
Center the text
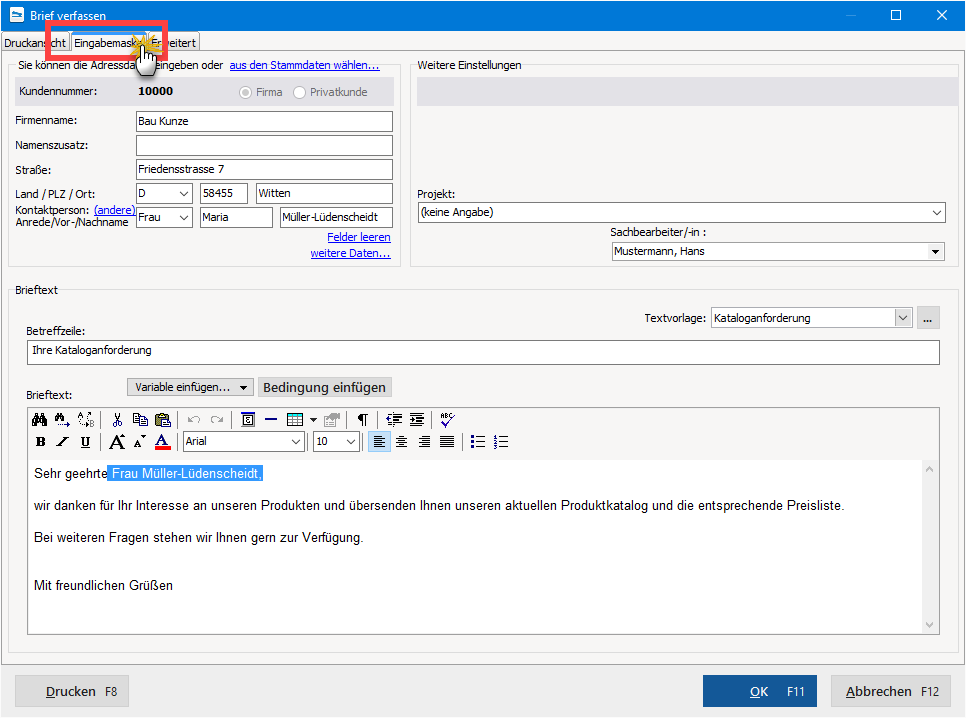click(x=402, y=442)
